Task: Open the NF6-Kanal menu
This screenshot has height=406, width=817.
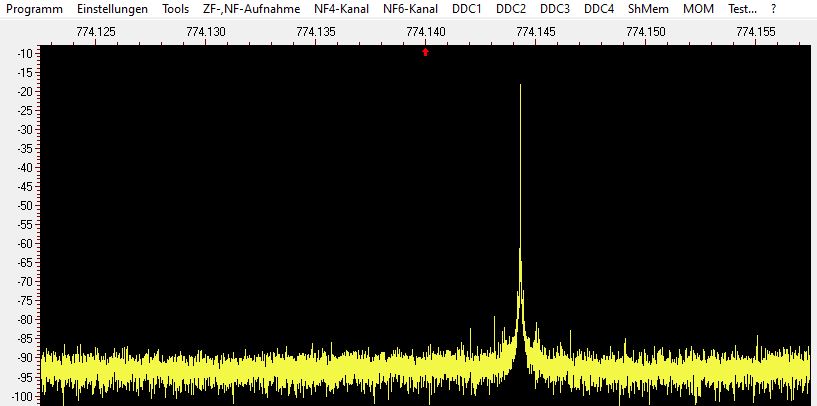Action: click(411, 9)
